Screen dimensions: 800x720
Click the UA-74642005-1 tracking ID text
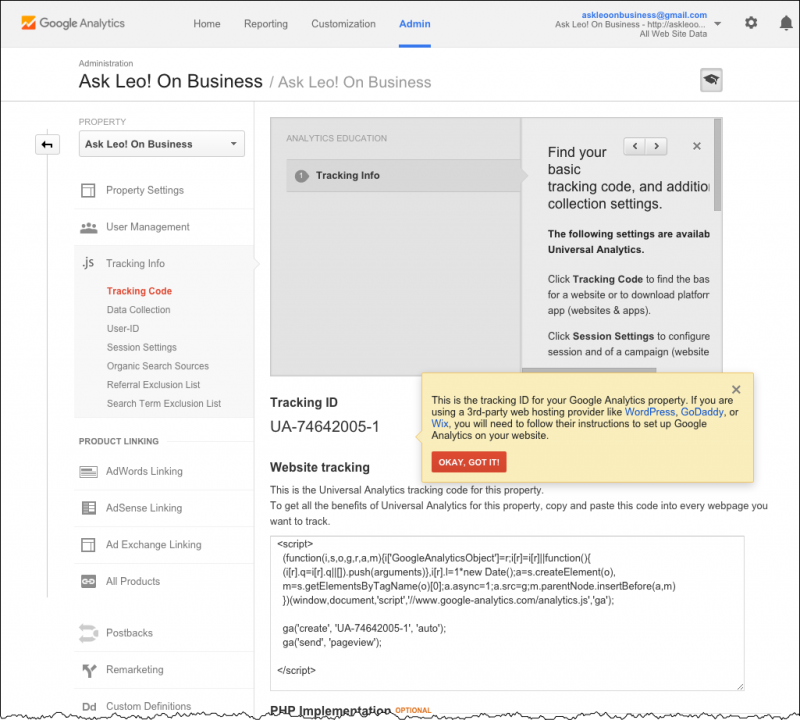click(x=324, y=427)
